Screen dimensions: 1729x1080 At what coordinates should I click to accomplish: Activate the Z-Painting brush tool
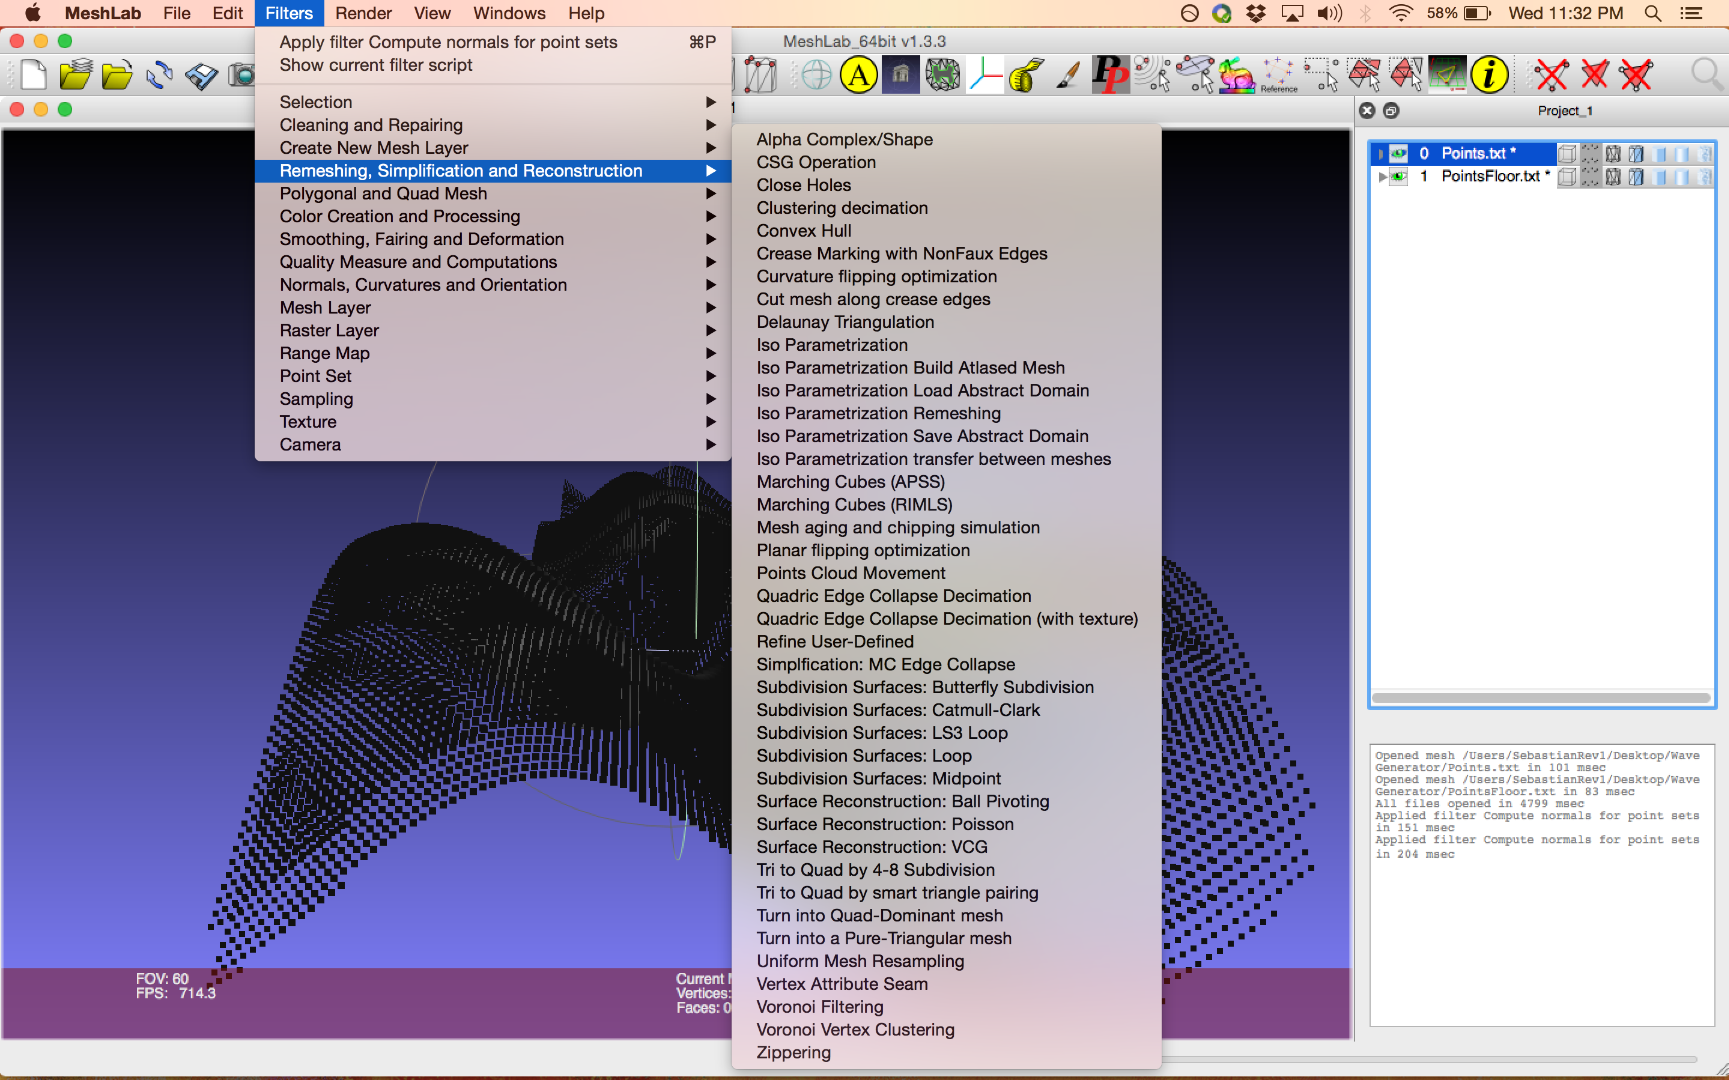click(x=1066, y=74)
